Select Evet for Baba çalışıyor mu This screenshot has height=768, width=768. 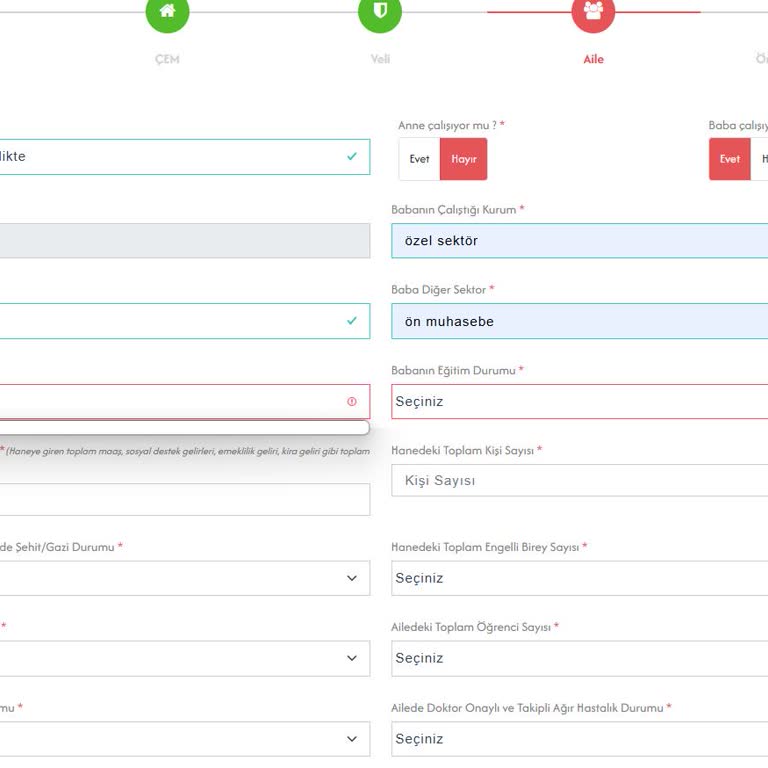(x=730, y=159)
